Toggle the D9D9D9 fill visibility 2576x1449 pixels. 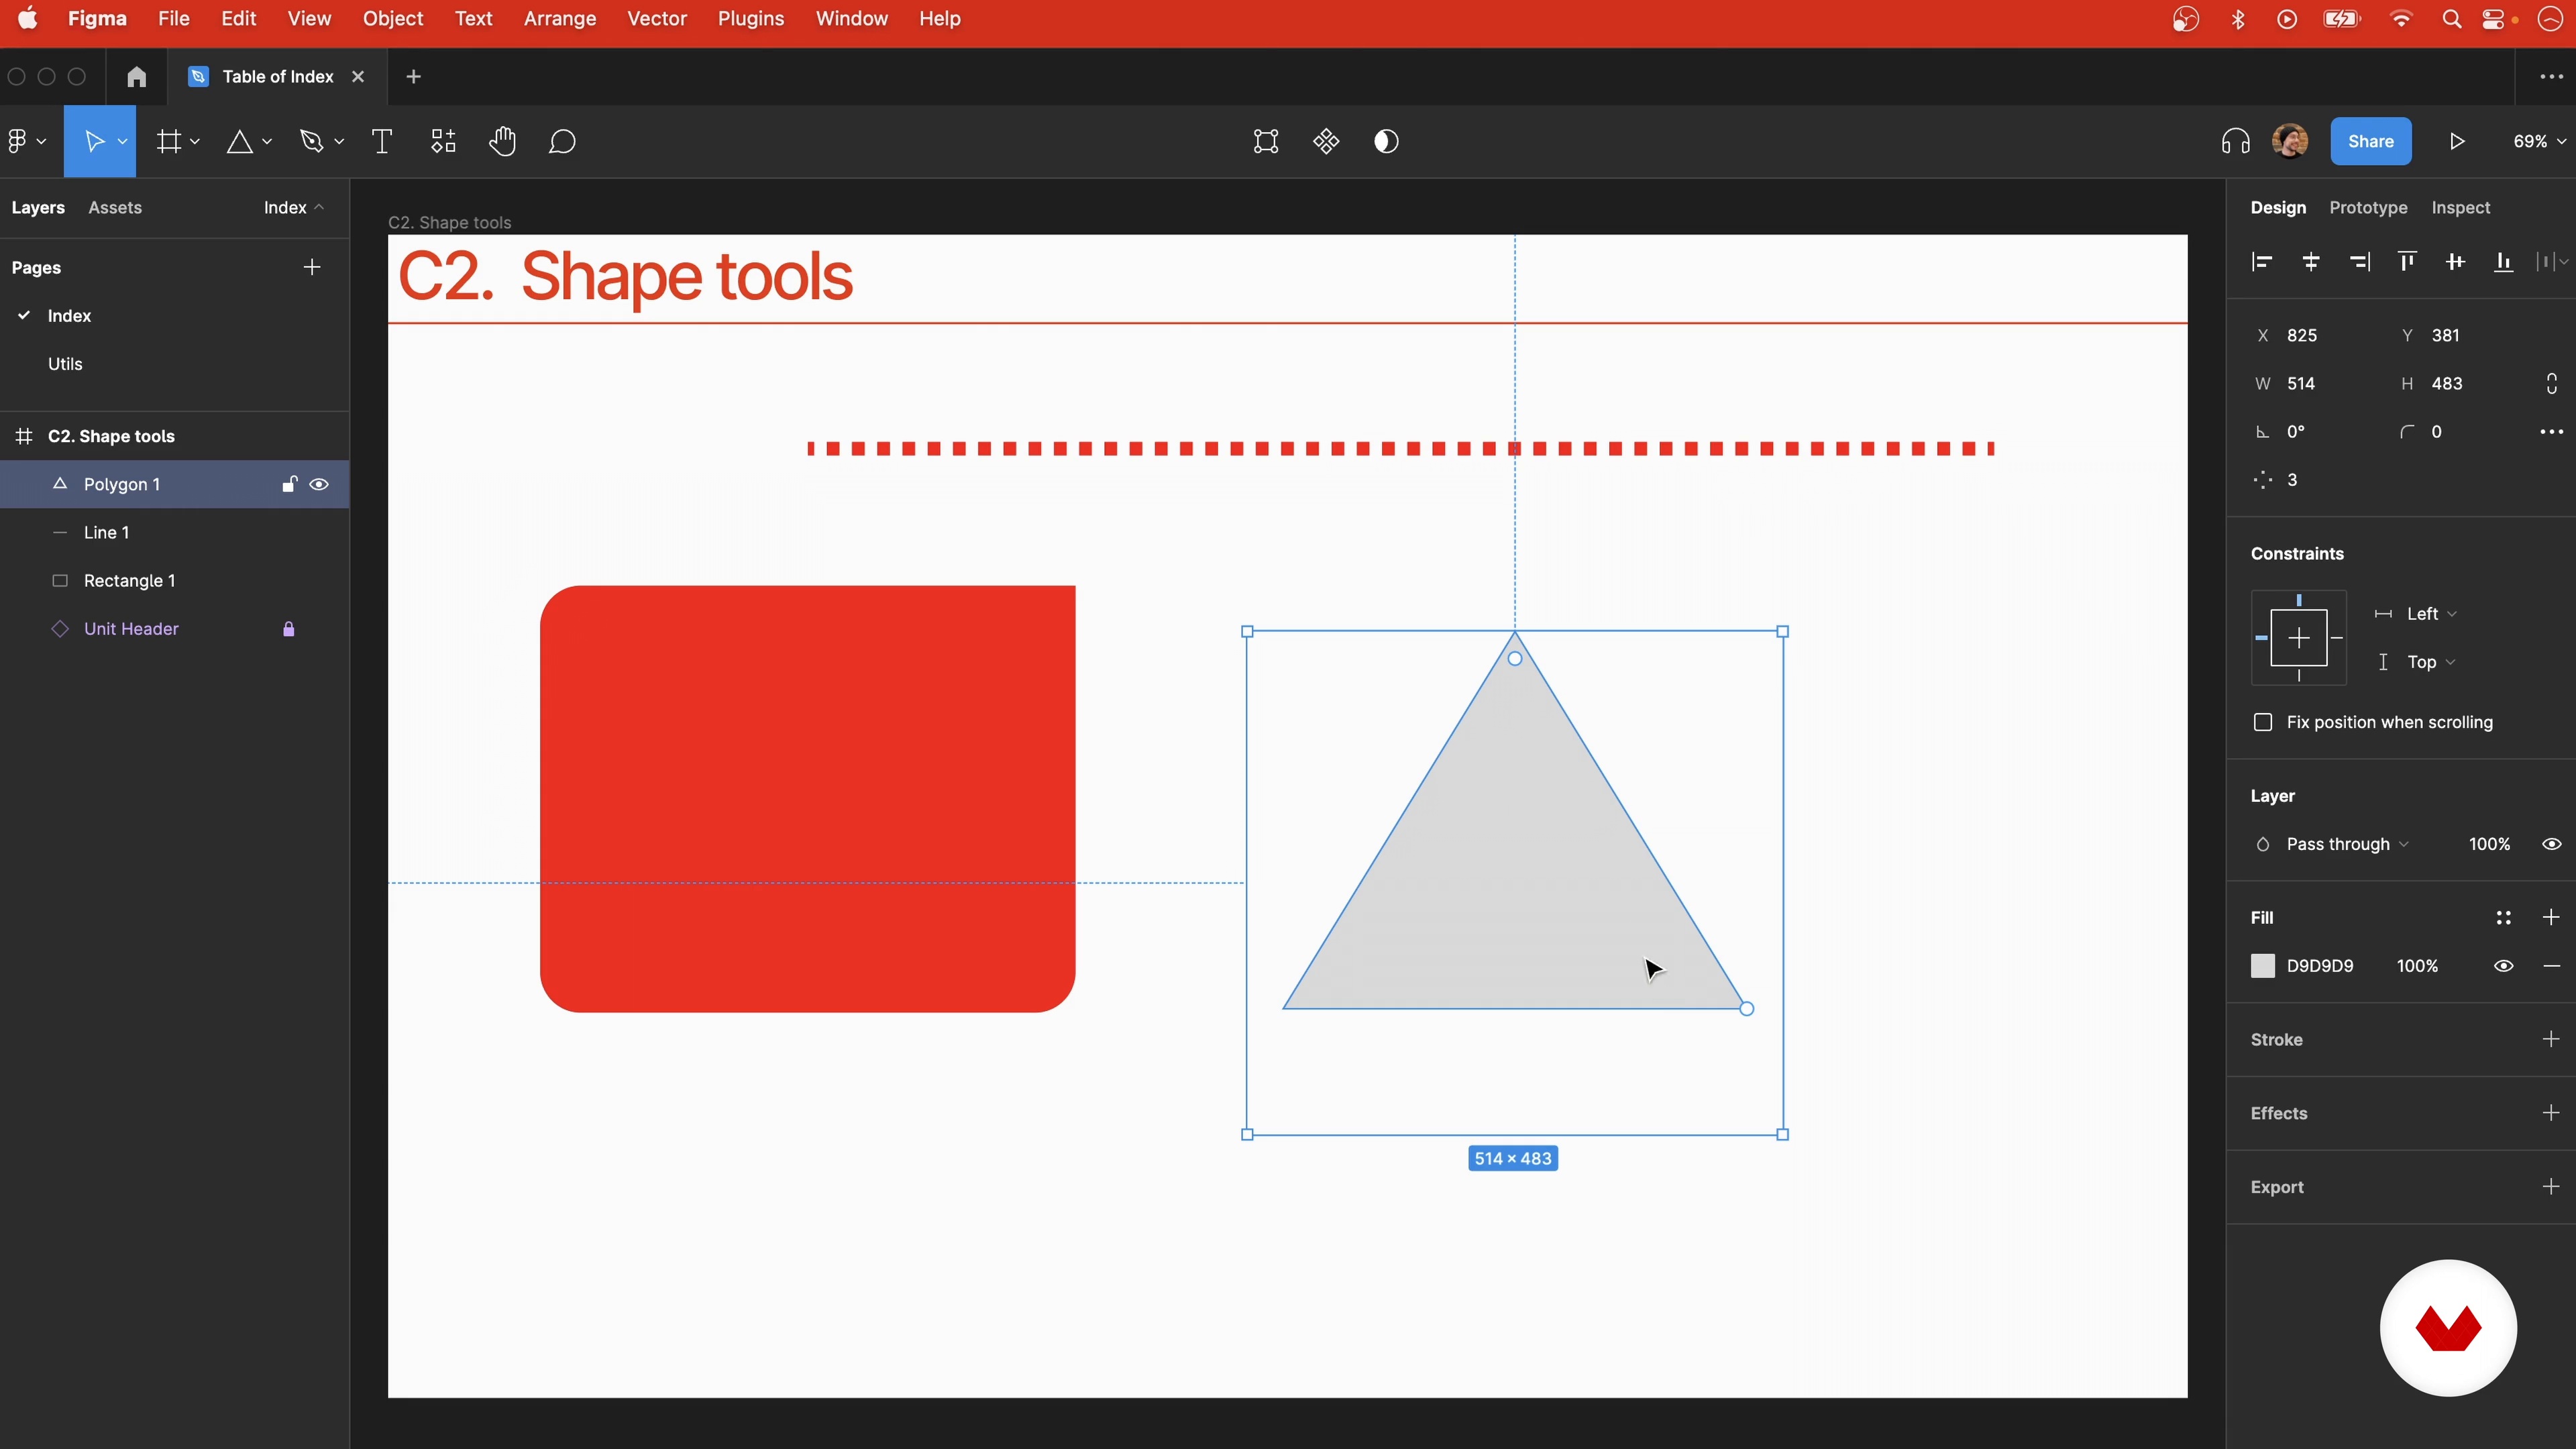pyautogui.click(x=2503, y=966)
